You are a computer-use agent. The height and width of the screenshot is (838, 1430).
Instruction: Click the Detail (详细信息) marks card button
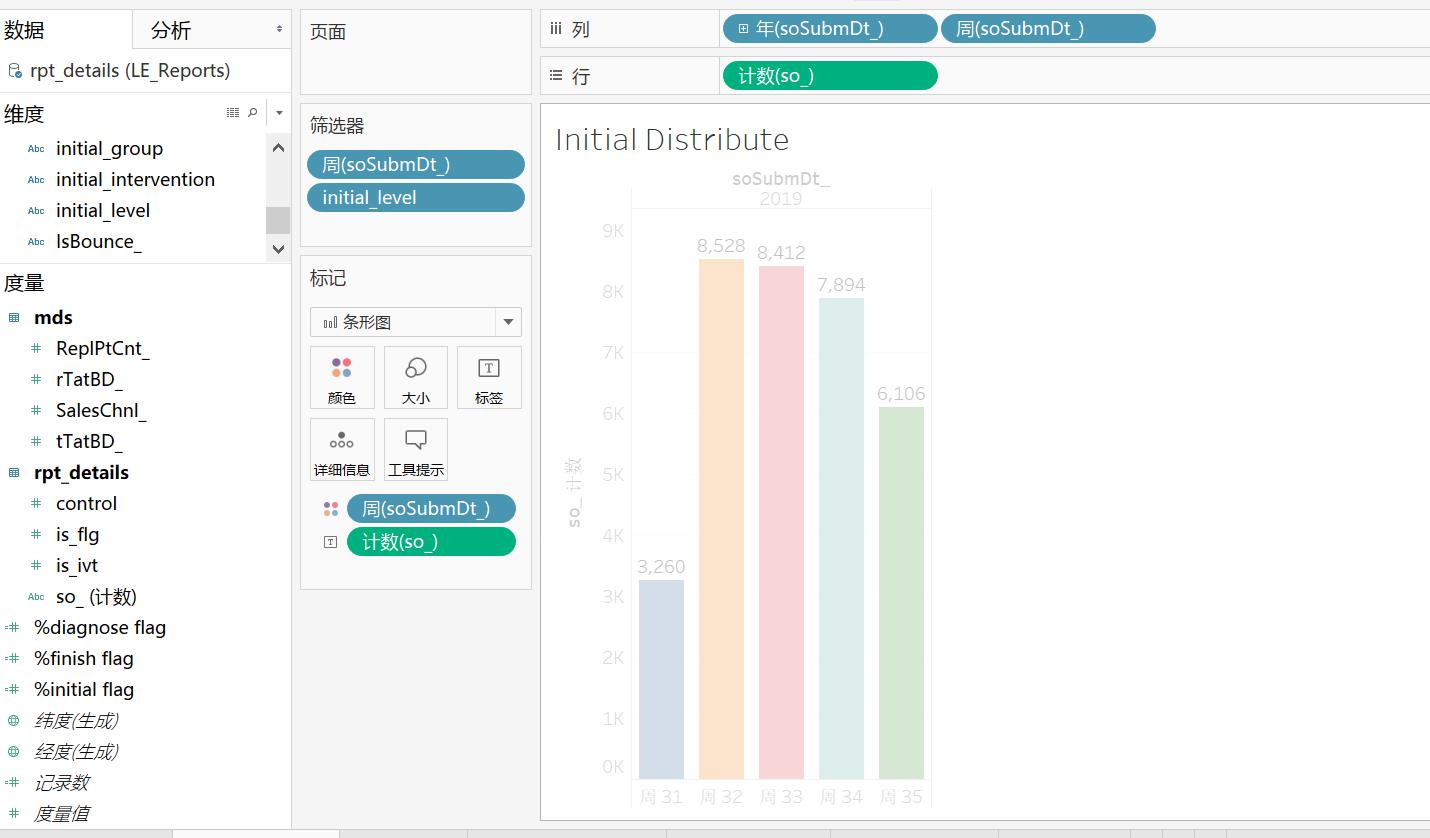point(342,449)
